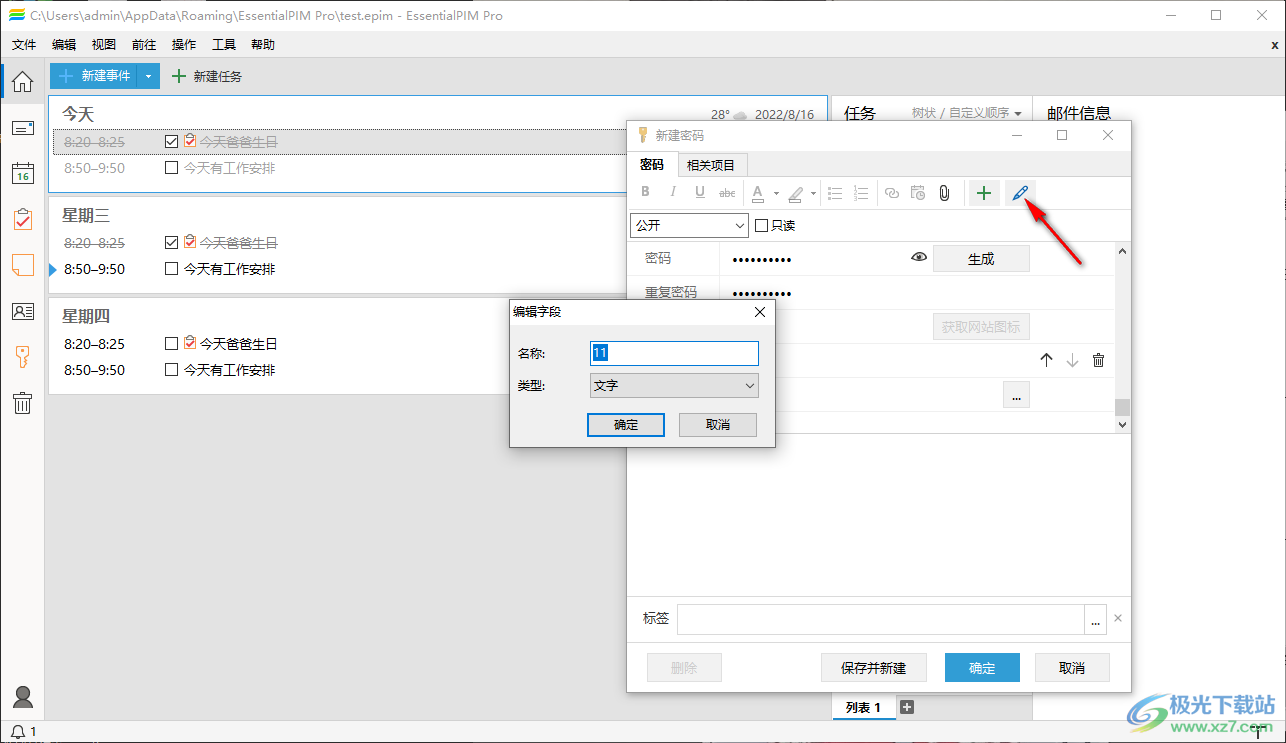Viewport: 1286px width, 743px height.
Task: Open the 公开 privacy dropdown
Action: pos(689,226)
